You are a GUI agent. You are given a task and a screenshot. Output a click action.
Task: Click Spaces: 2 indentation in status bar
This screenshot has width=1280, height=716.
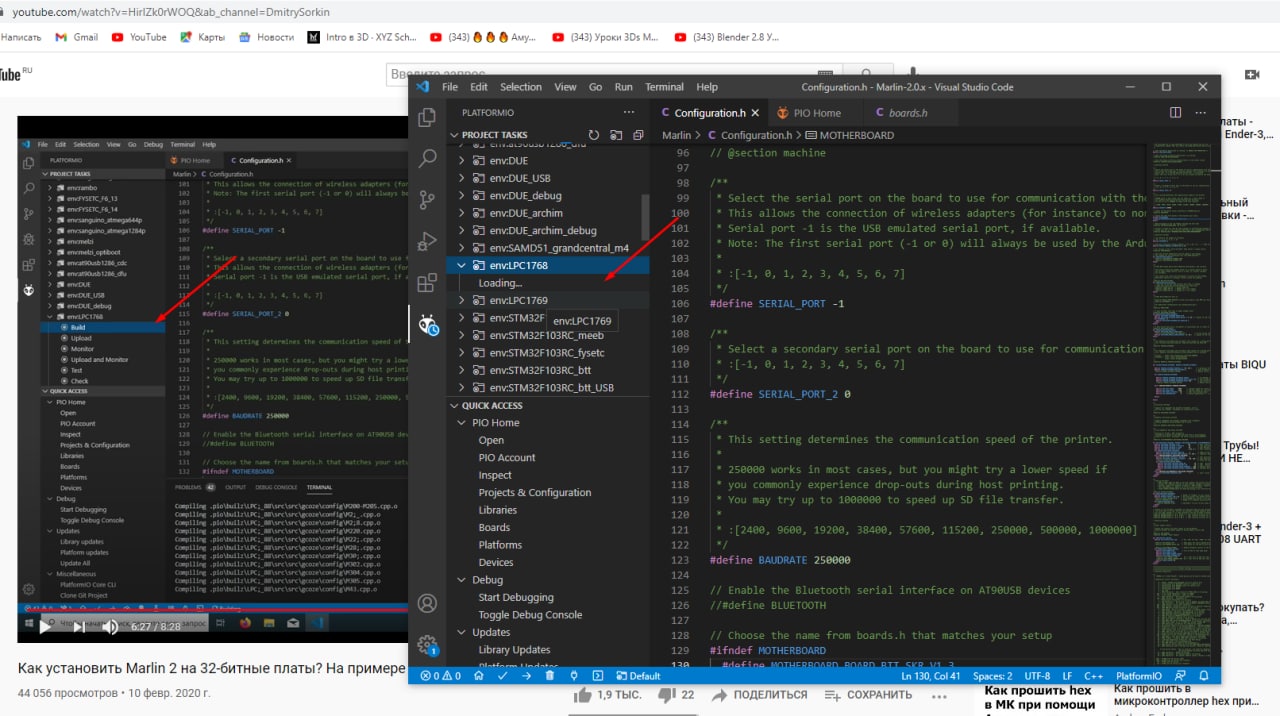(992, 676)
